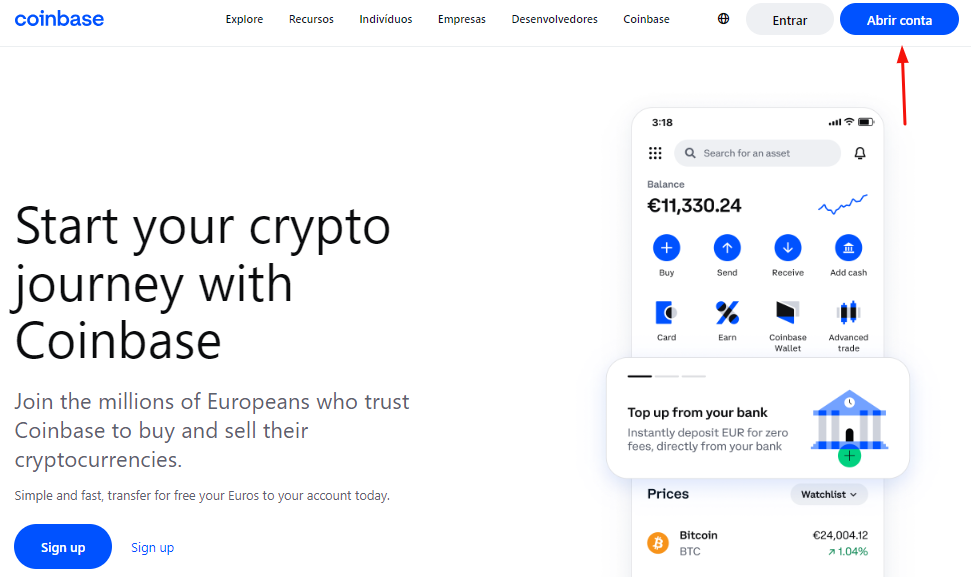The width and height of the screenshot is (971, 577).
Task: Tap the blue Buy plus icon
Action: pos(666,248)
